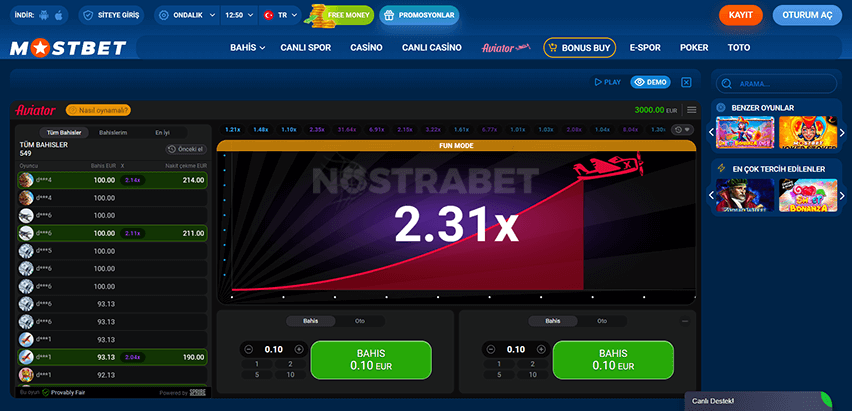Select Bahis mode in left bet panel
Screen dimensions: 852x411
point(311,321)
